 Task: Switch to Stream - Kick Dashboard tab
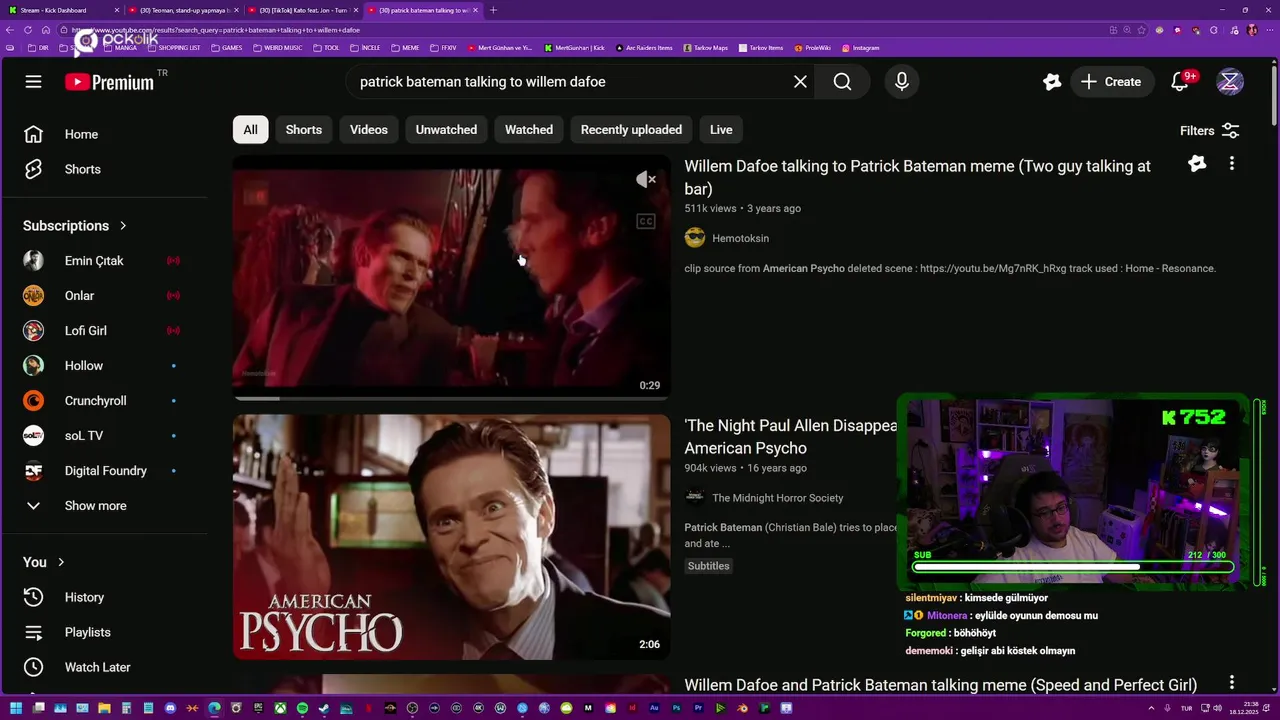coord(62,10)
